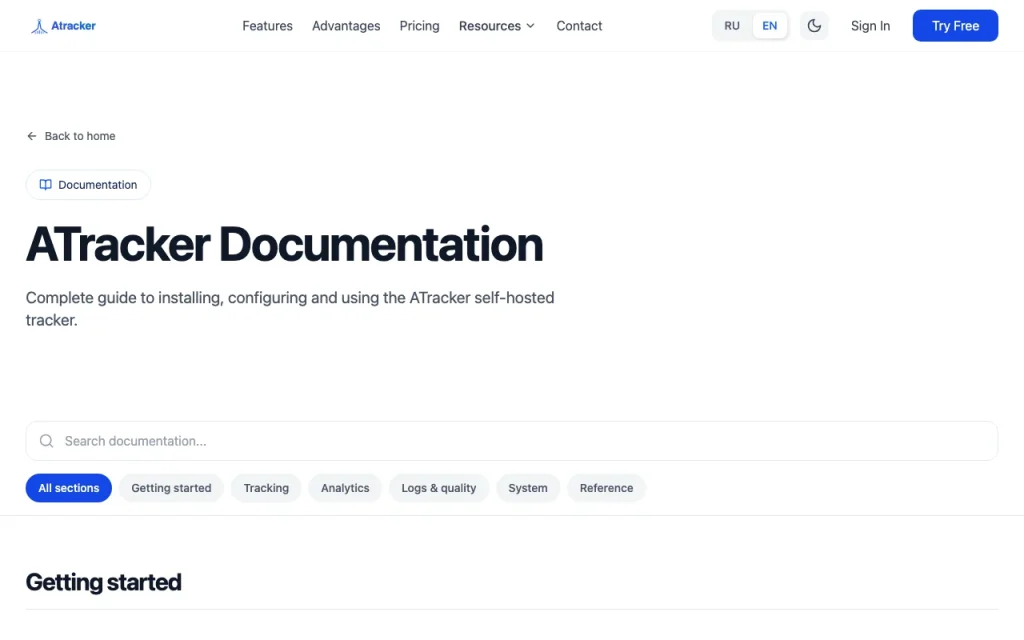The image size is (1024, 640).
Task: Click the Atracker logo icon
Action: (x=39, y=26)
